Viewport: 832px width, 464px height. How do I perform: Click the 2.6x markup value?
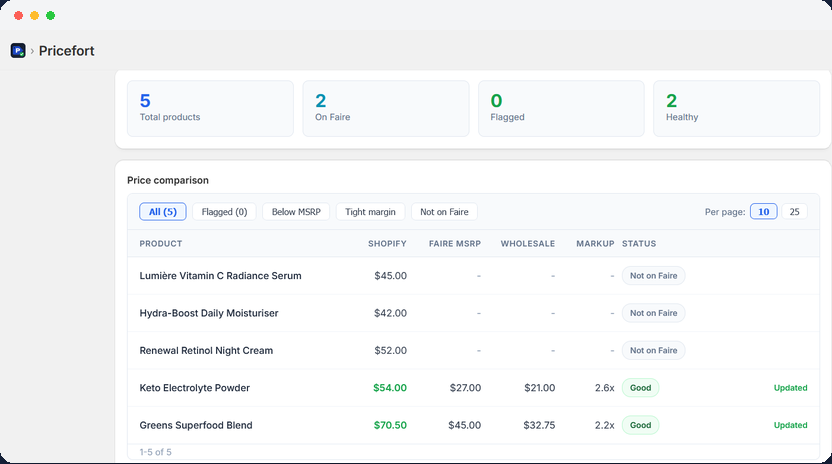604,388
